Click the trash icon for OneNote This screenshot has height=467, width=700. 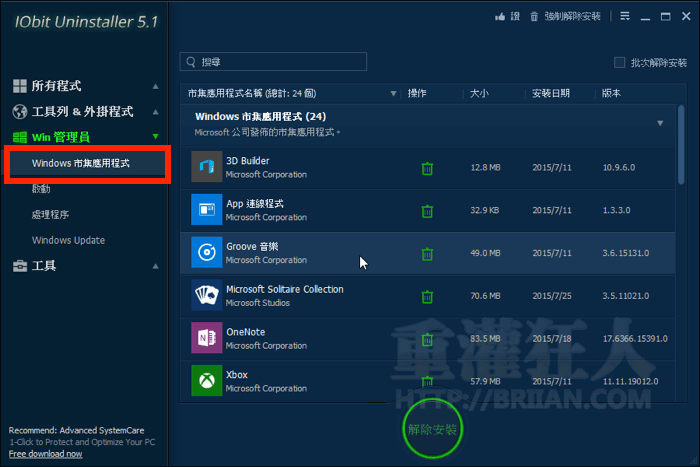[427, 339]
